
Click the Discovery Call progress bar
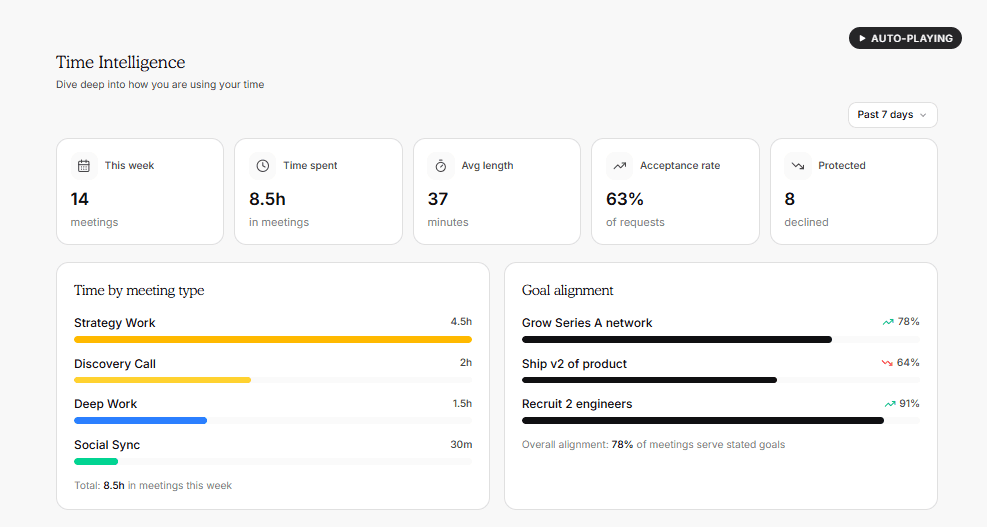tap(273, 380)
